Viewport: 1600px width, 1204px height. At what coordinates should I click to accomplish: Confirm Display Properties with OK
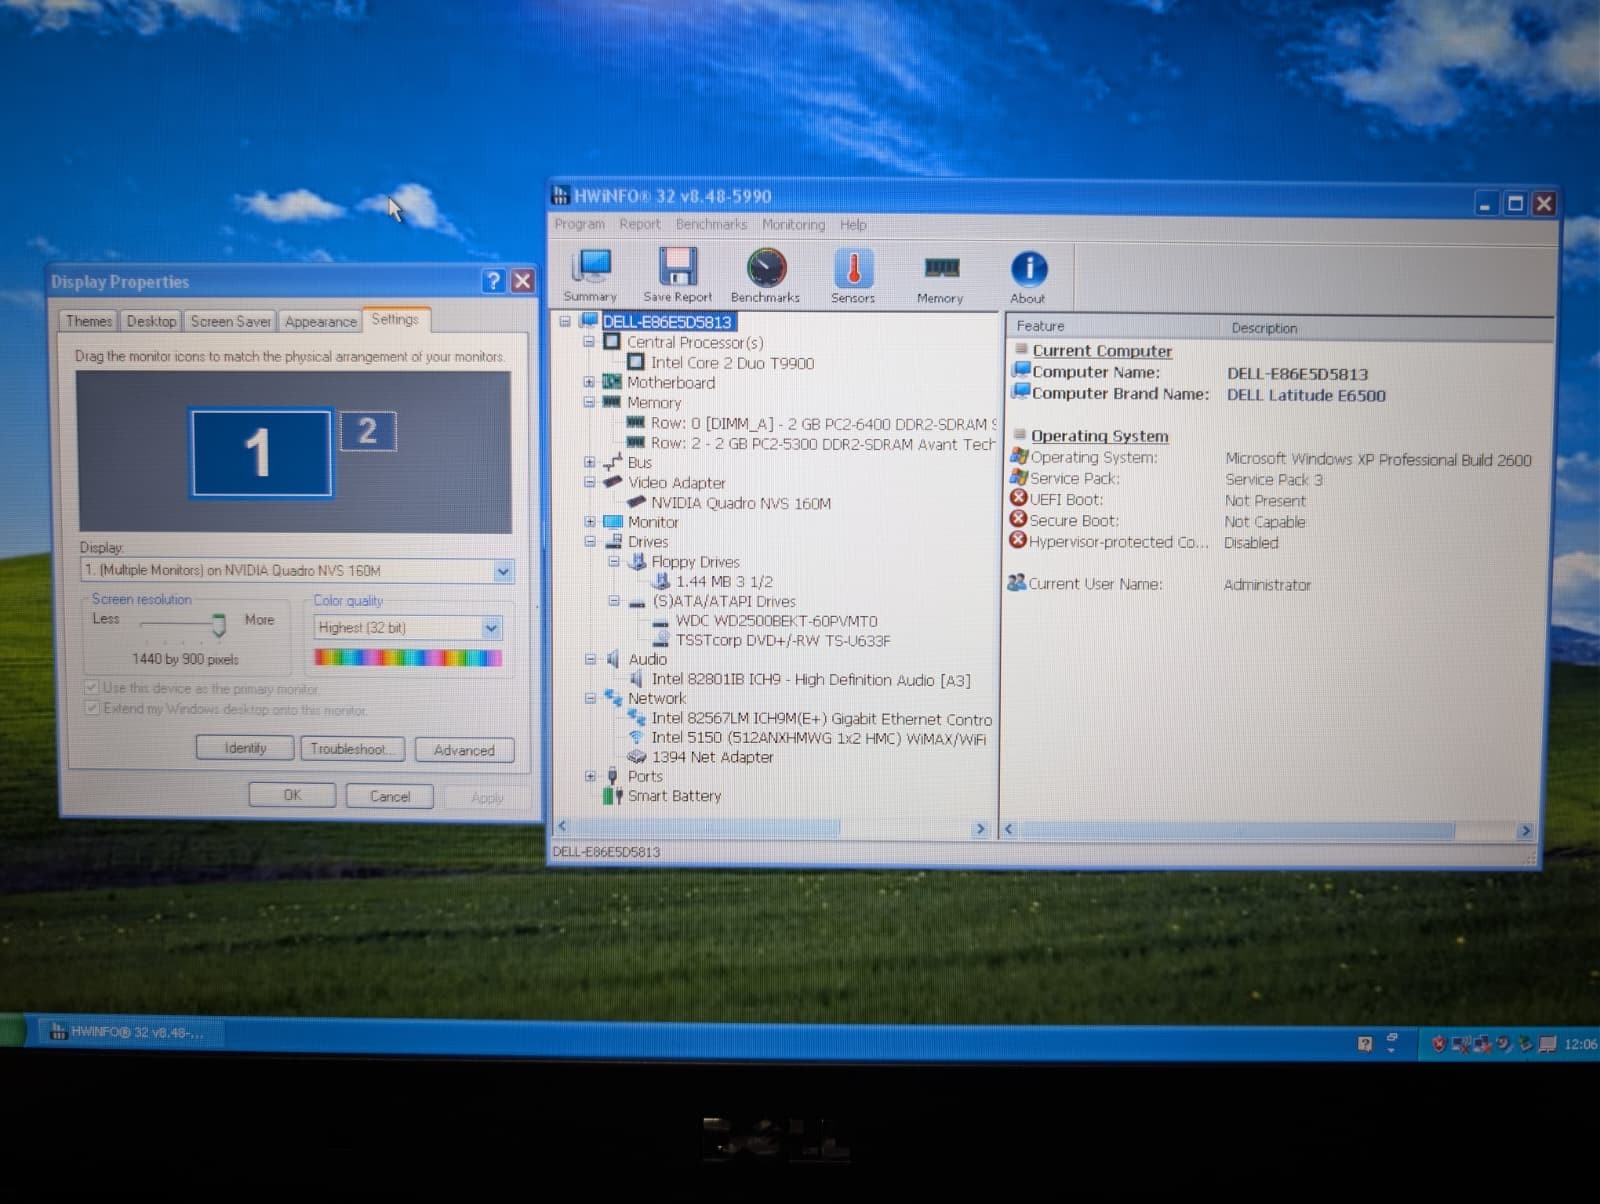(x=291, y=795)
